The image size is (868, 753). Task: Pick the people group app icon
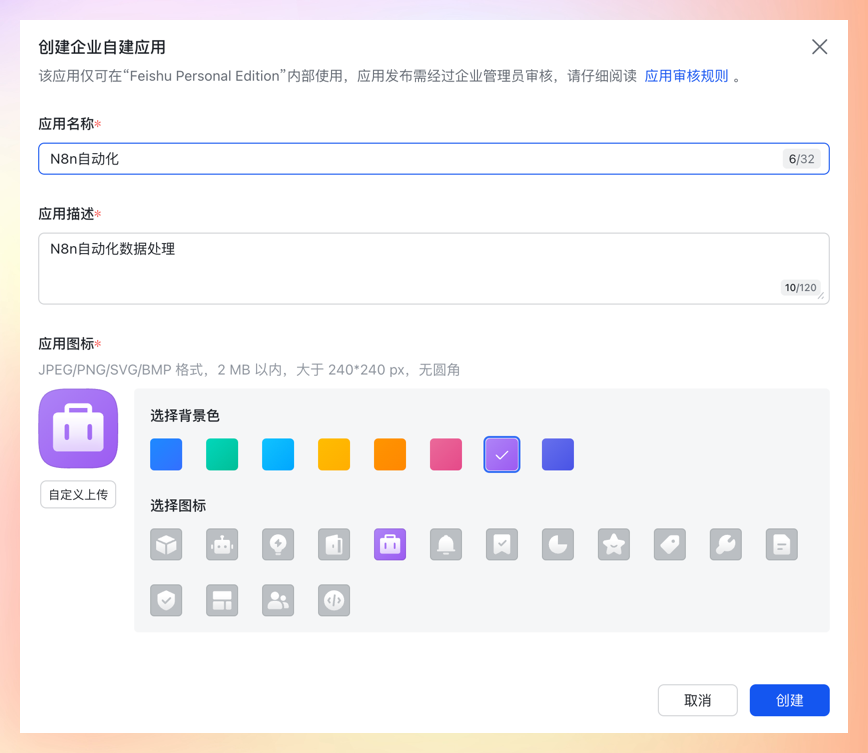[278, 600]
